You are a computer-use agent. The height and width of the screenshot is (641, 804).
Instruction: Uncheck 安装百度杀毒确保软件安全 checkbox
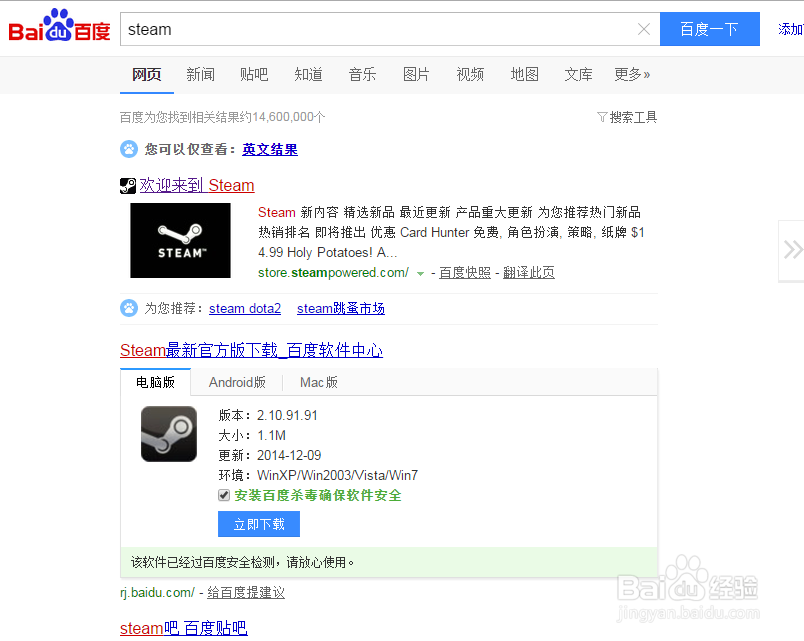(x=224, y=495)
